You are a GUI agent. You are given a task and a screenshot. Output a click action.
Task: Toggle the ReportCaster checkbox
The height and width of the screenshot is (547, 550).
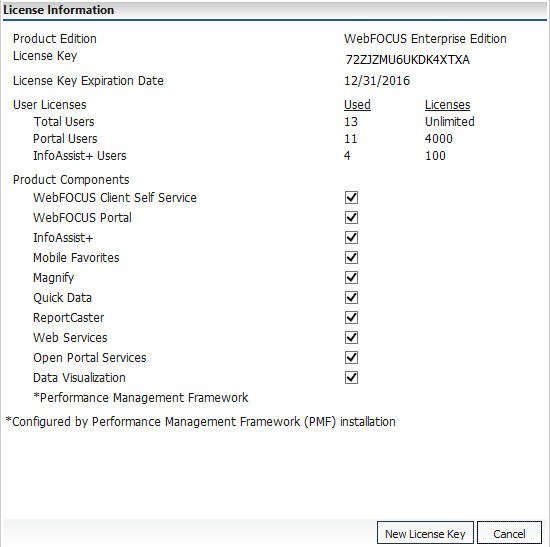[351, 318]
